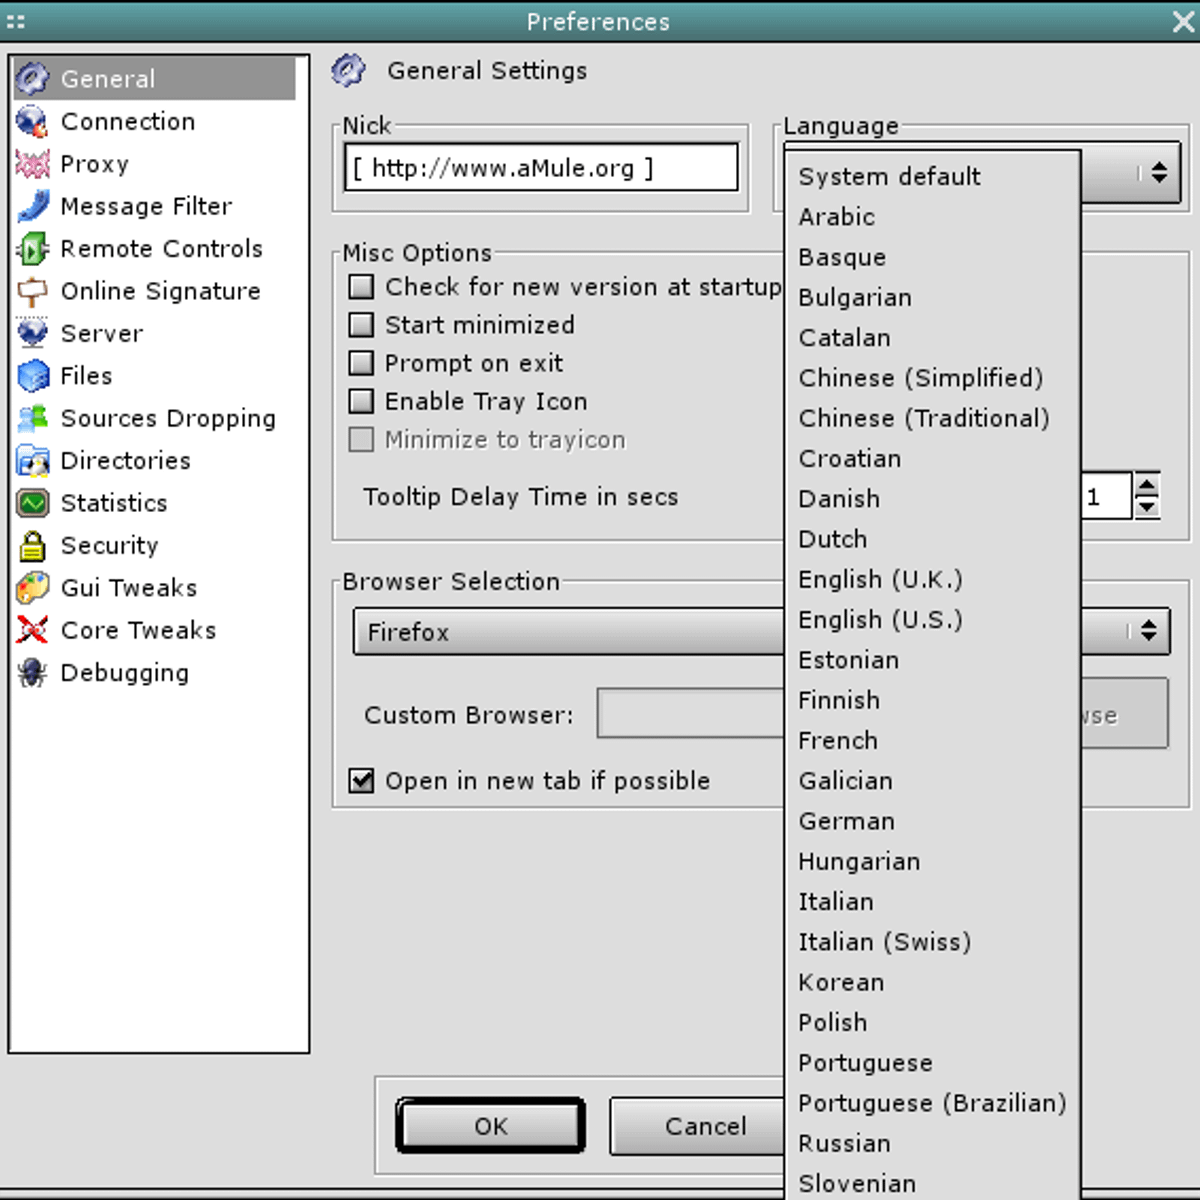Toggle the Start minimized checkbox

pos(361,325)
